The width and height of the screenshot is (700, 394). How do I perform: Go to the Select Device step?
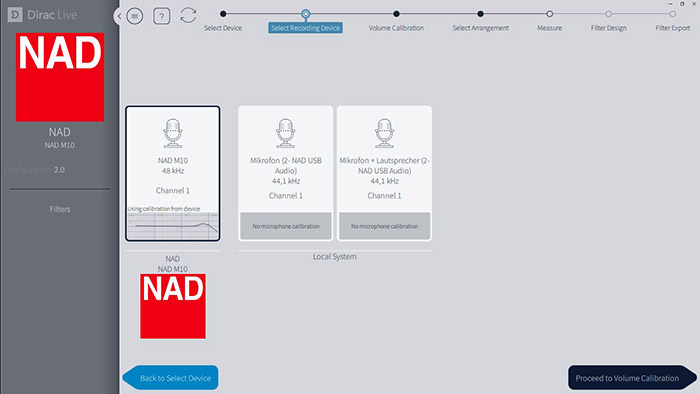pyautogui.click(x=223, y=14)
